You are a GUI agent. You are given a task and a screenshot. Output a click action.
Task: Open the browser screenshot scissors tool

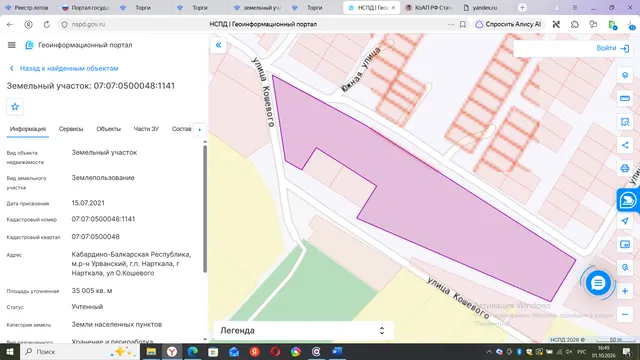556,24
